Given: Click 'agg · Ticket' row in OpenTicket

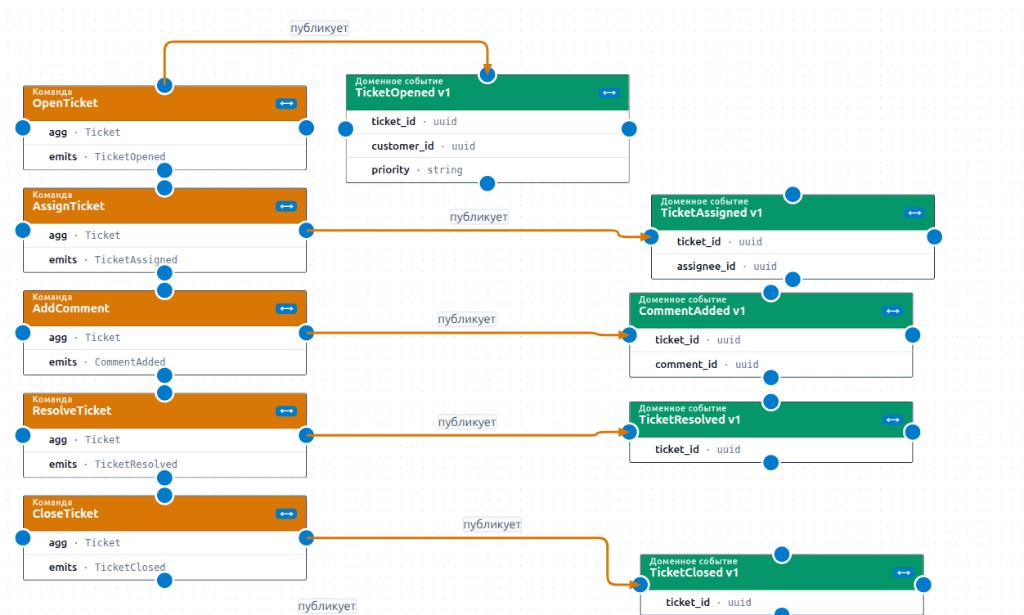Looking at the screenshot, I should coord(165,133).
